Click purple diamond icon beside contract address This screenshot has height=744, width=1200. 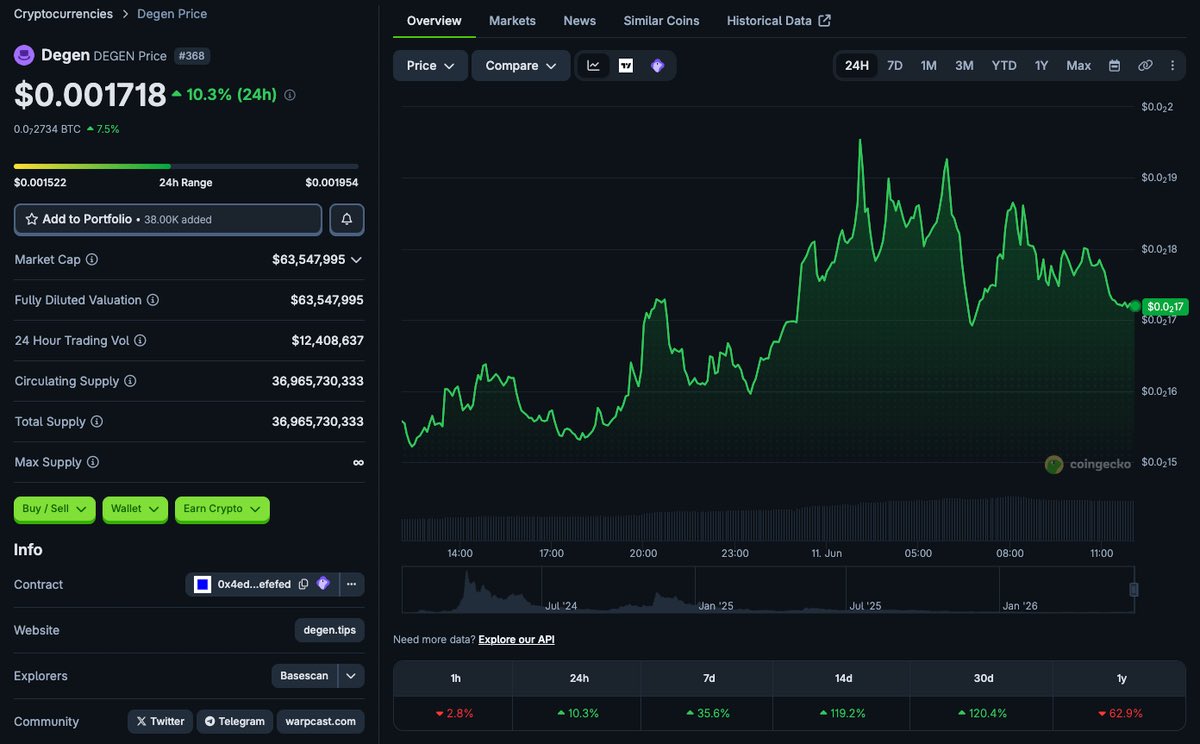point(323,584)
